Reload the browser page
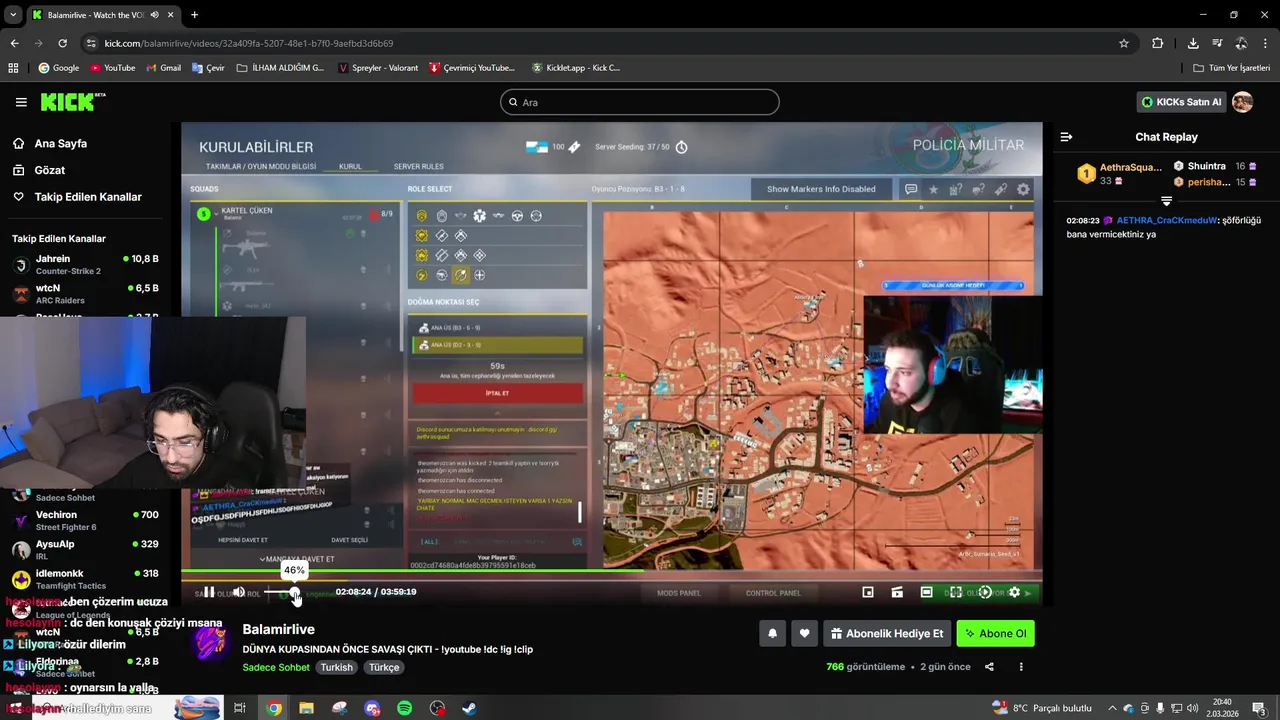This screenshot has width=1280, height=720. tap(62, 43)
